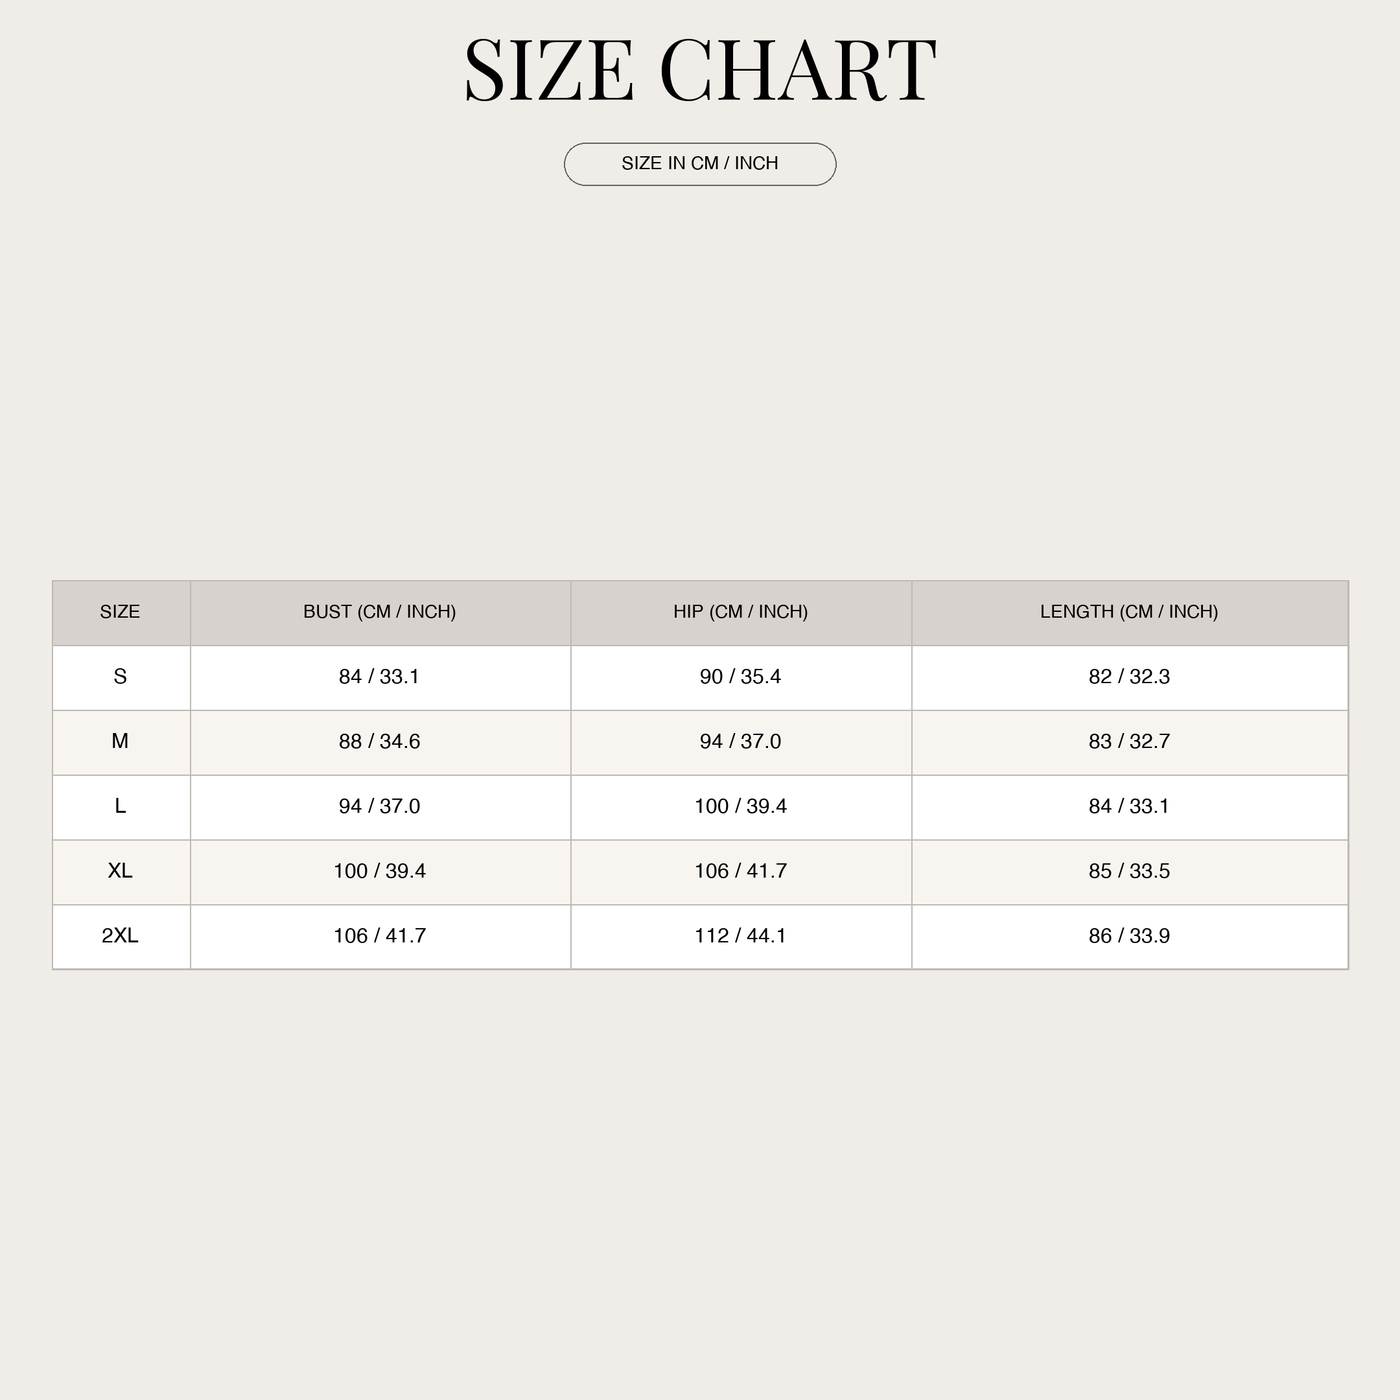Select the L size row label
Screen dimensions: 1400x1400
coord(120,807)
